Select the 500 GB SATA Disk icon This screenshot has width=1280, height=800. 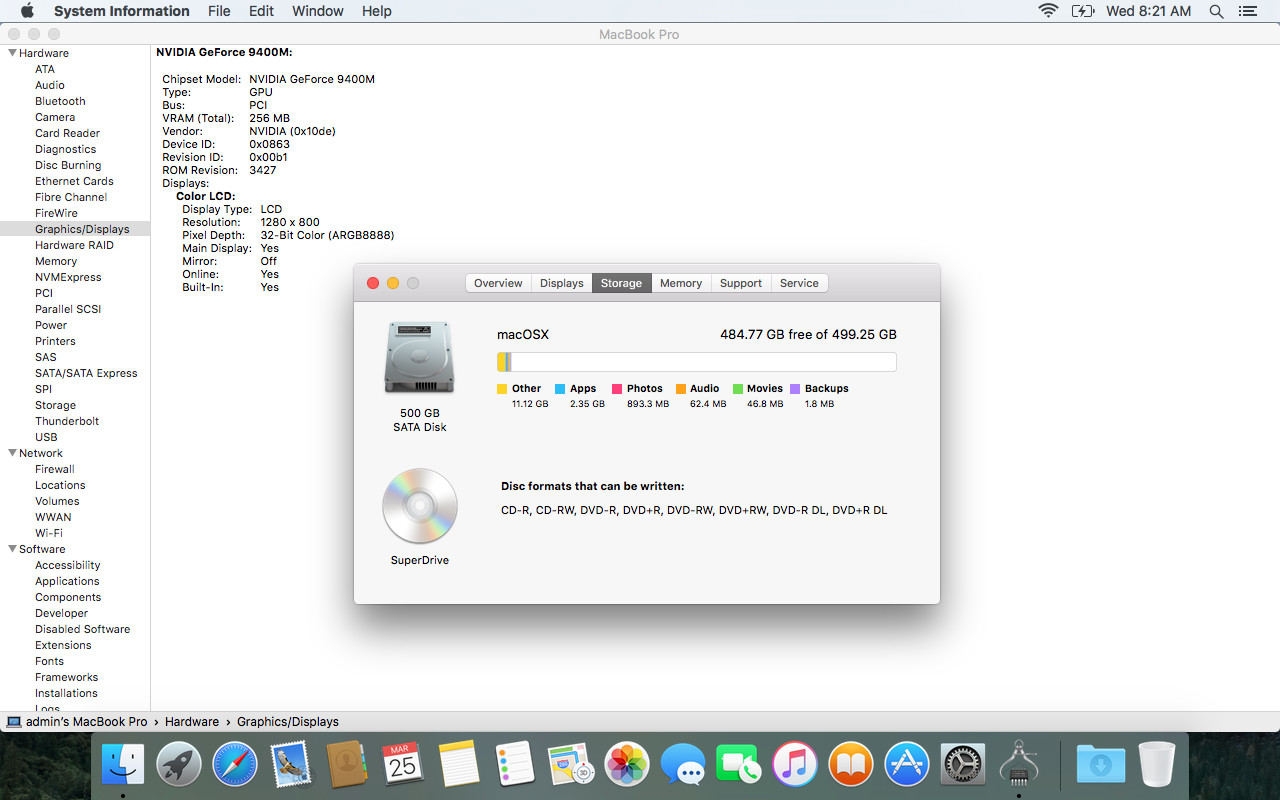[420, 358]
